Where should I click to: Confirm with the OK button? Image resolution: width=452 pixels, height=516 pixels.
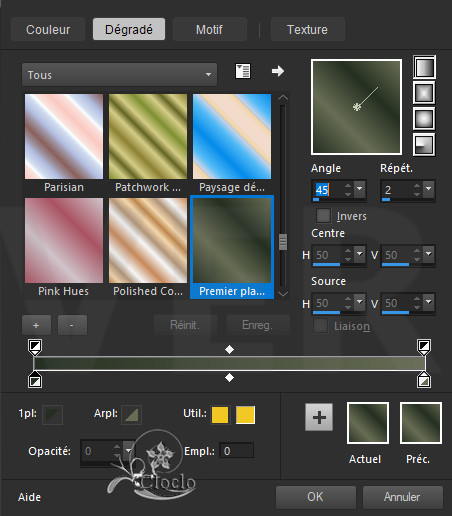pyautogui.click(x=315, y=497)
